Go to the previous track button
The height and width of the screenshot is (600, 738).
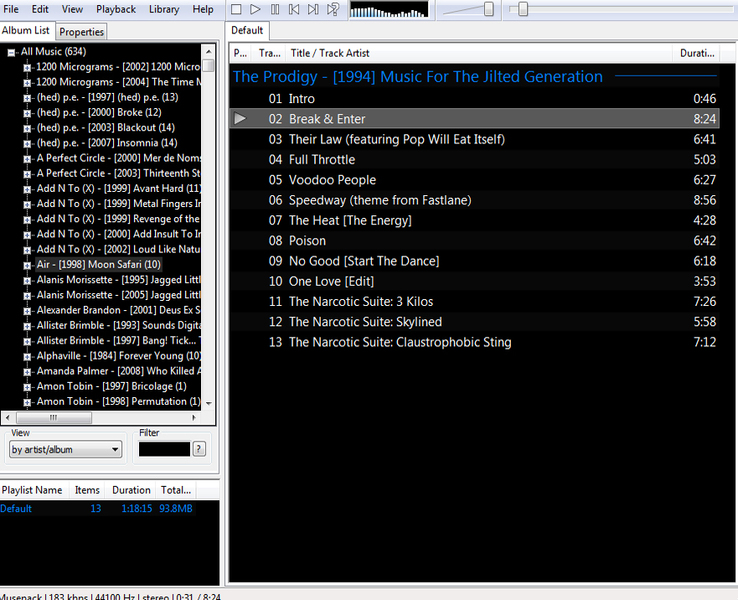[x=294, y=9]
